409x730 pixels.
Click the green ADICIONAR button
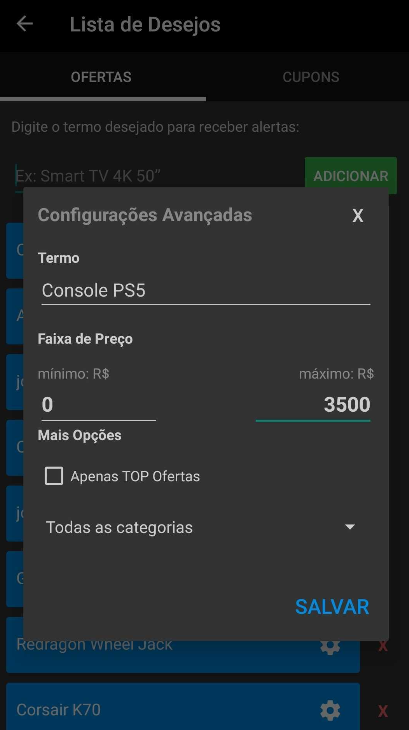(351, 176)
